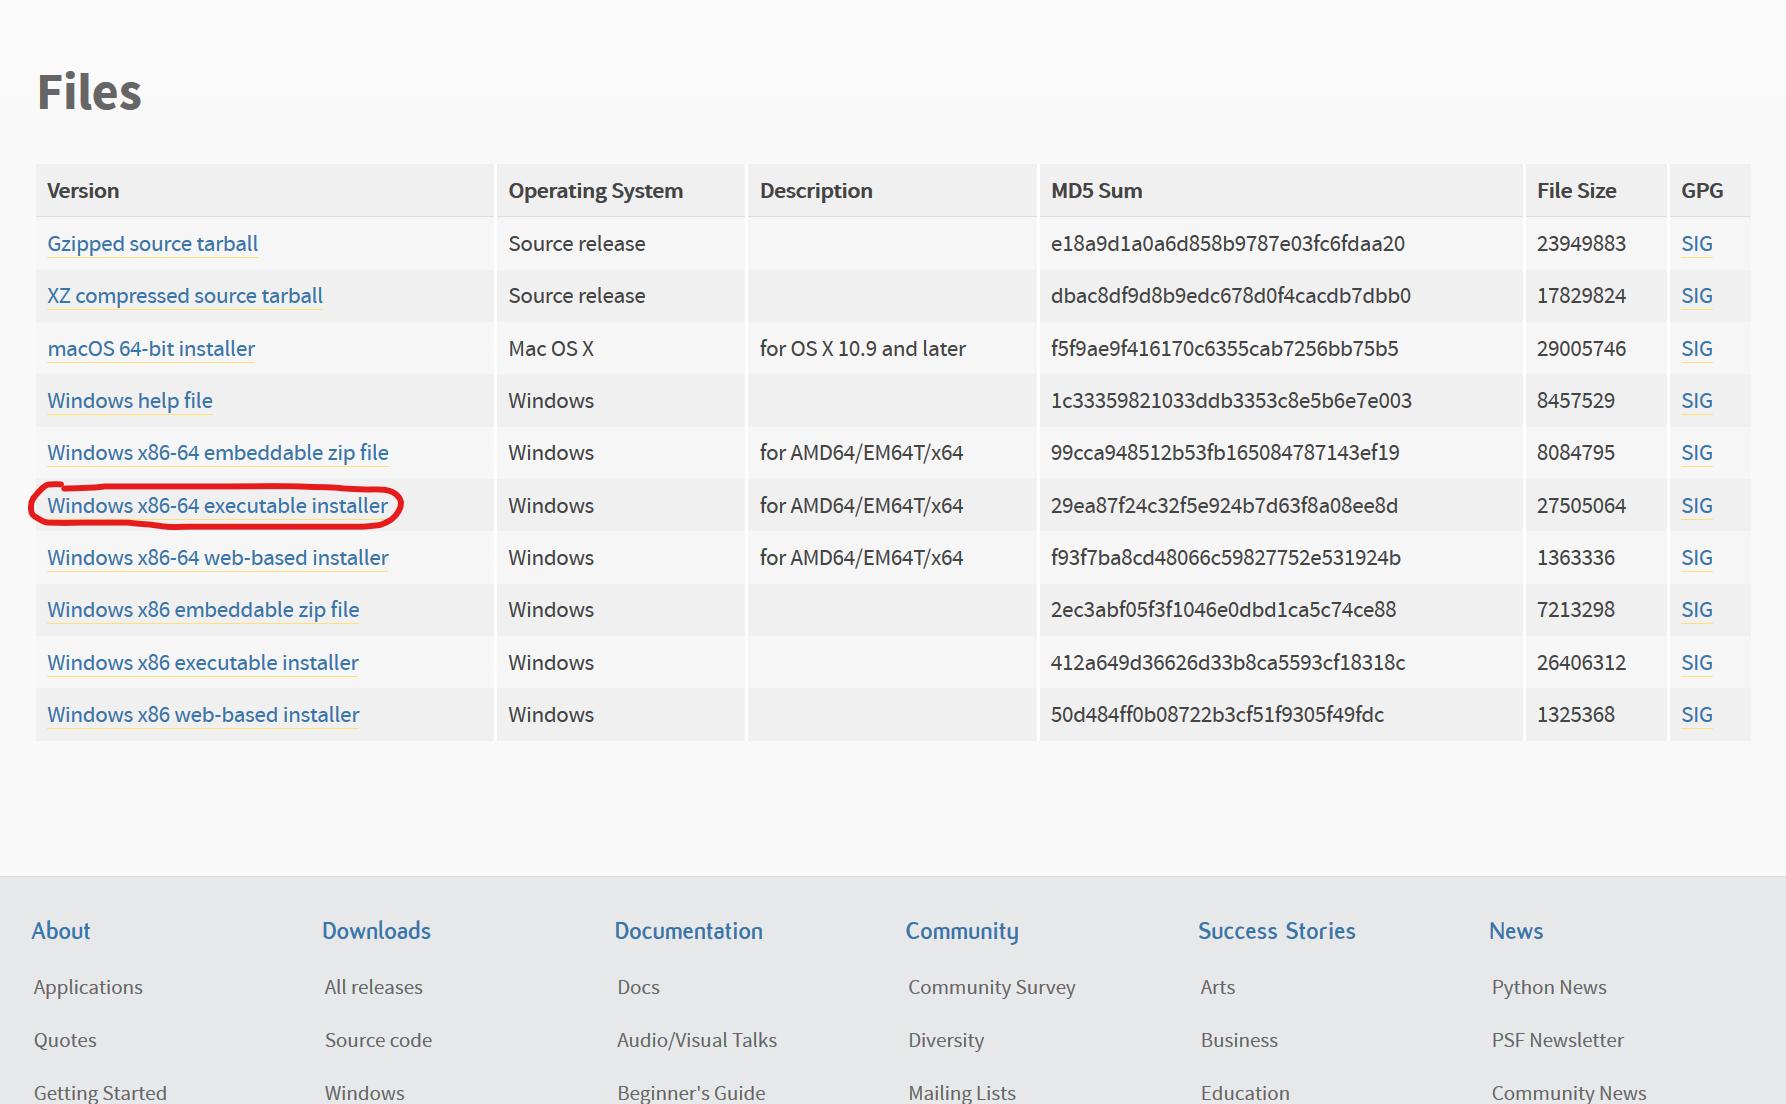Open Education under Success Stories
This screenshot has height=1104, width=1786.
pos(1245,1093)
